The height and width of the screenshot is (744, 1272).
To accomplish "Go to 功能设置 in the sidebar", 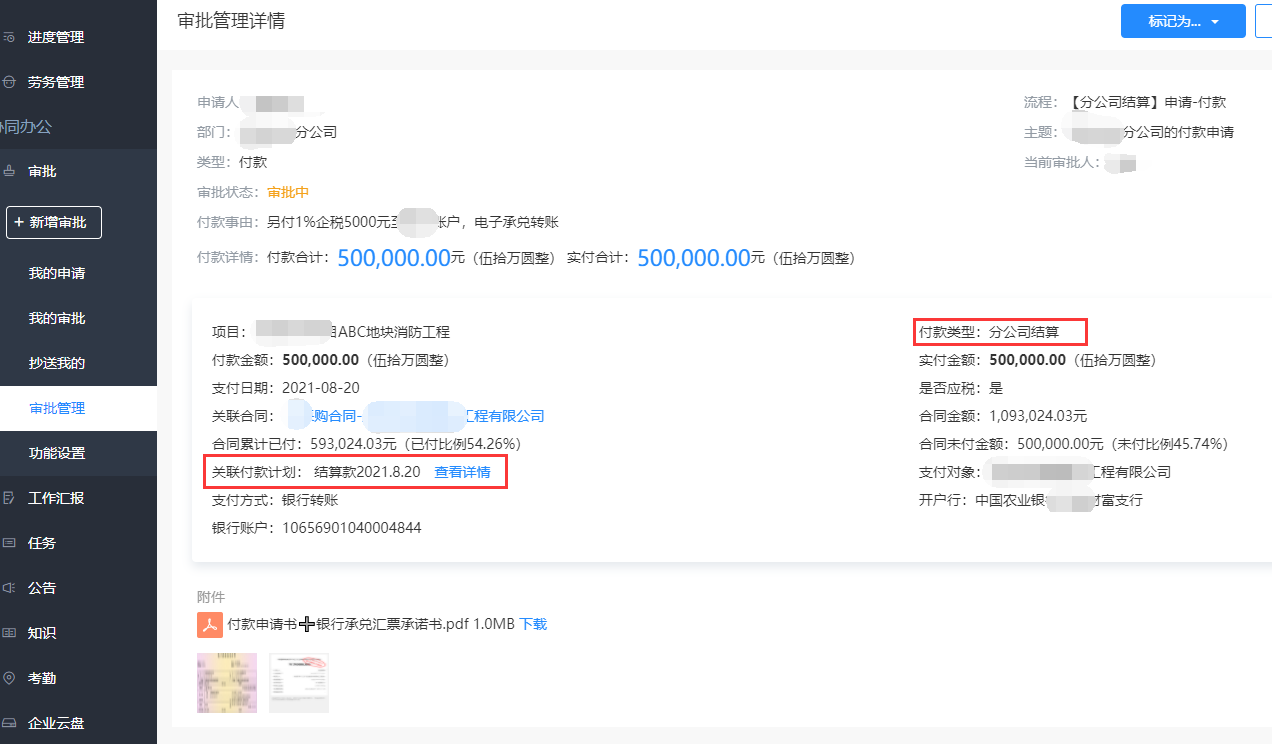I will (57, 454).
